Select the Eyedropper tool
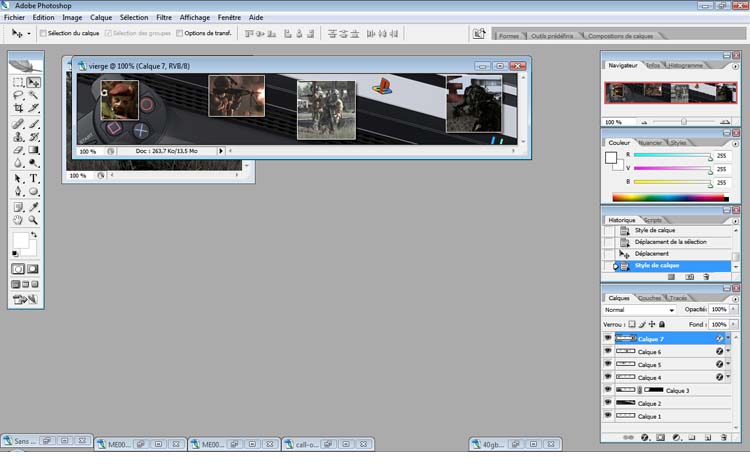 click(33, 207)
